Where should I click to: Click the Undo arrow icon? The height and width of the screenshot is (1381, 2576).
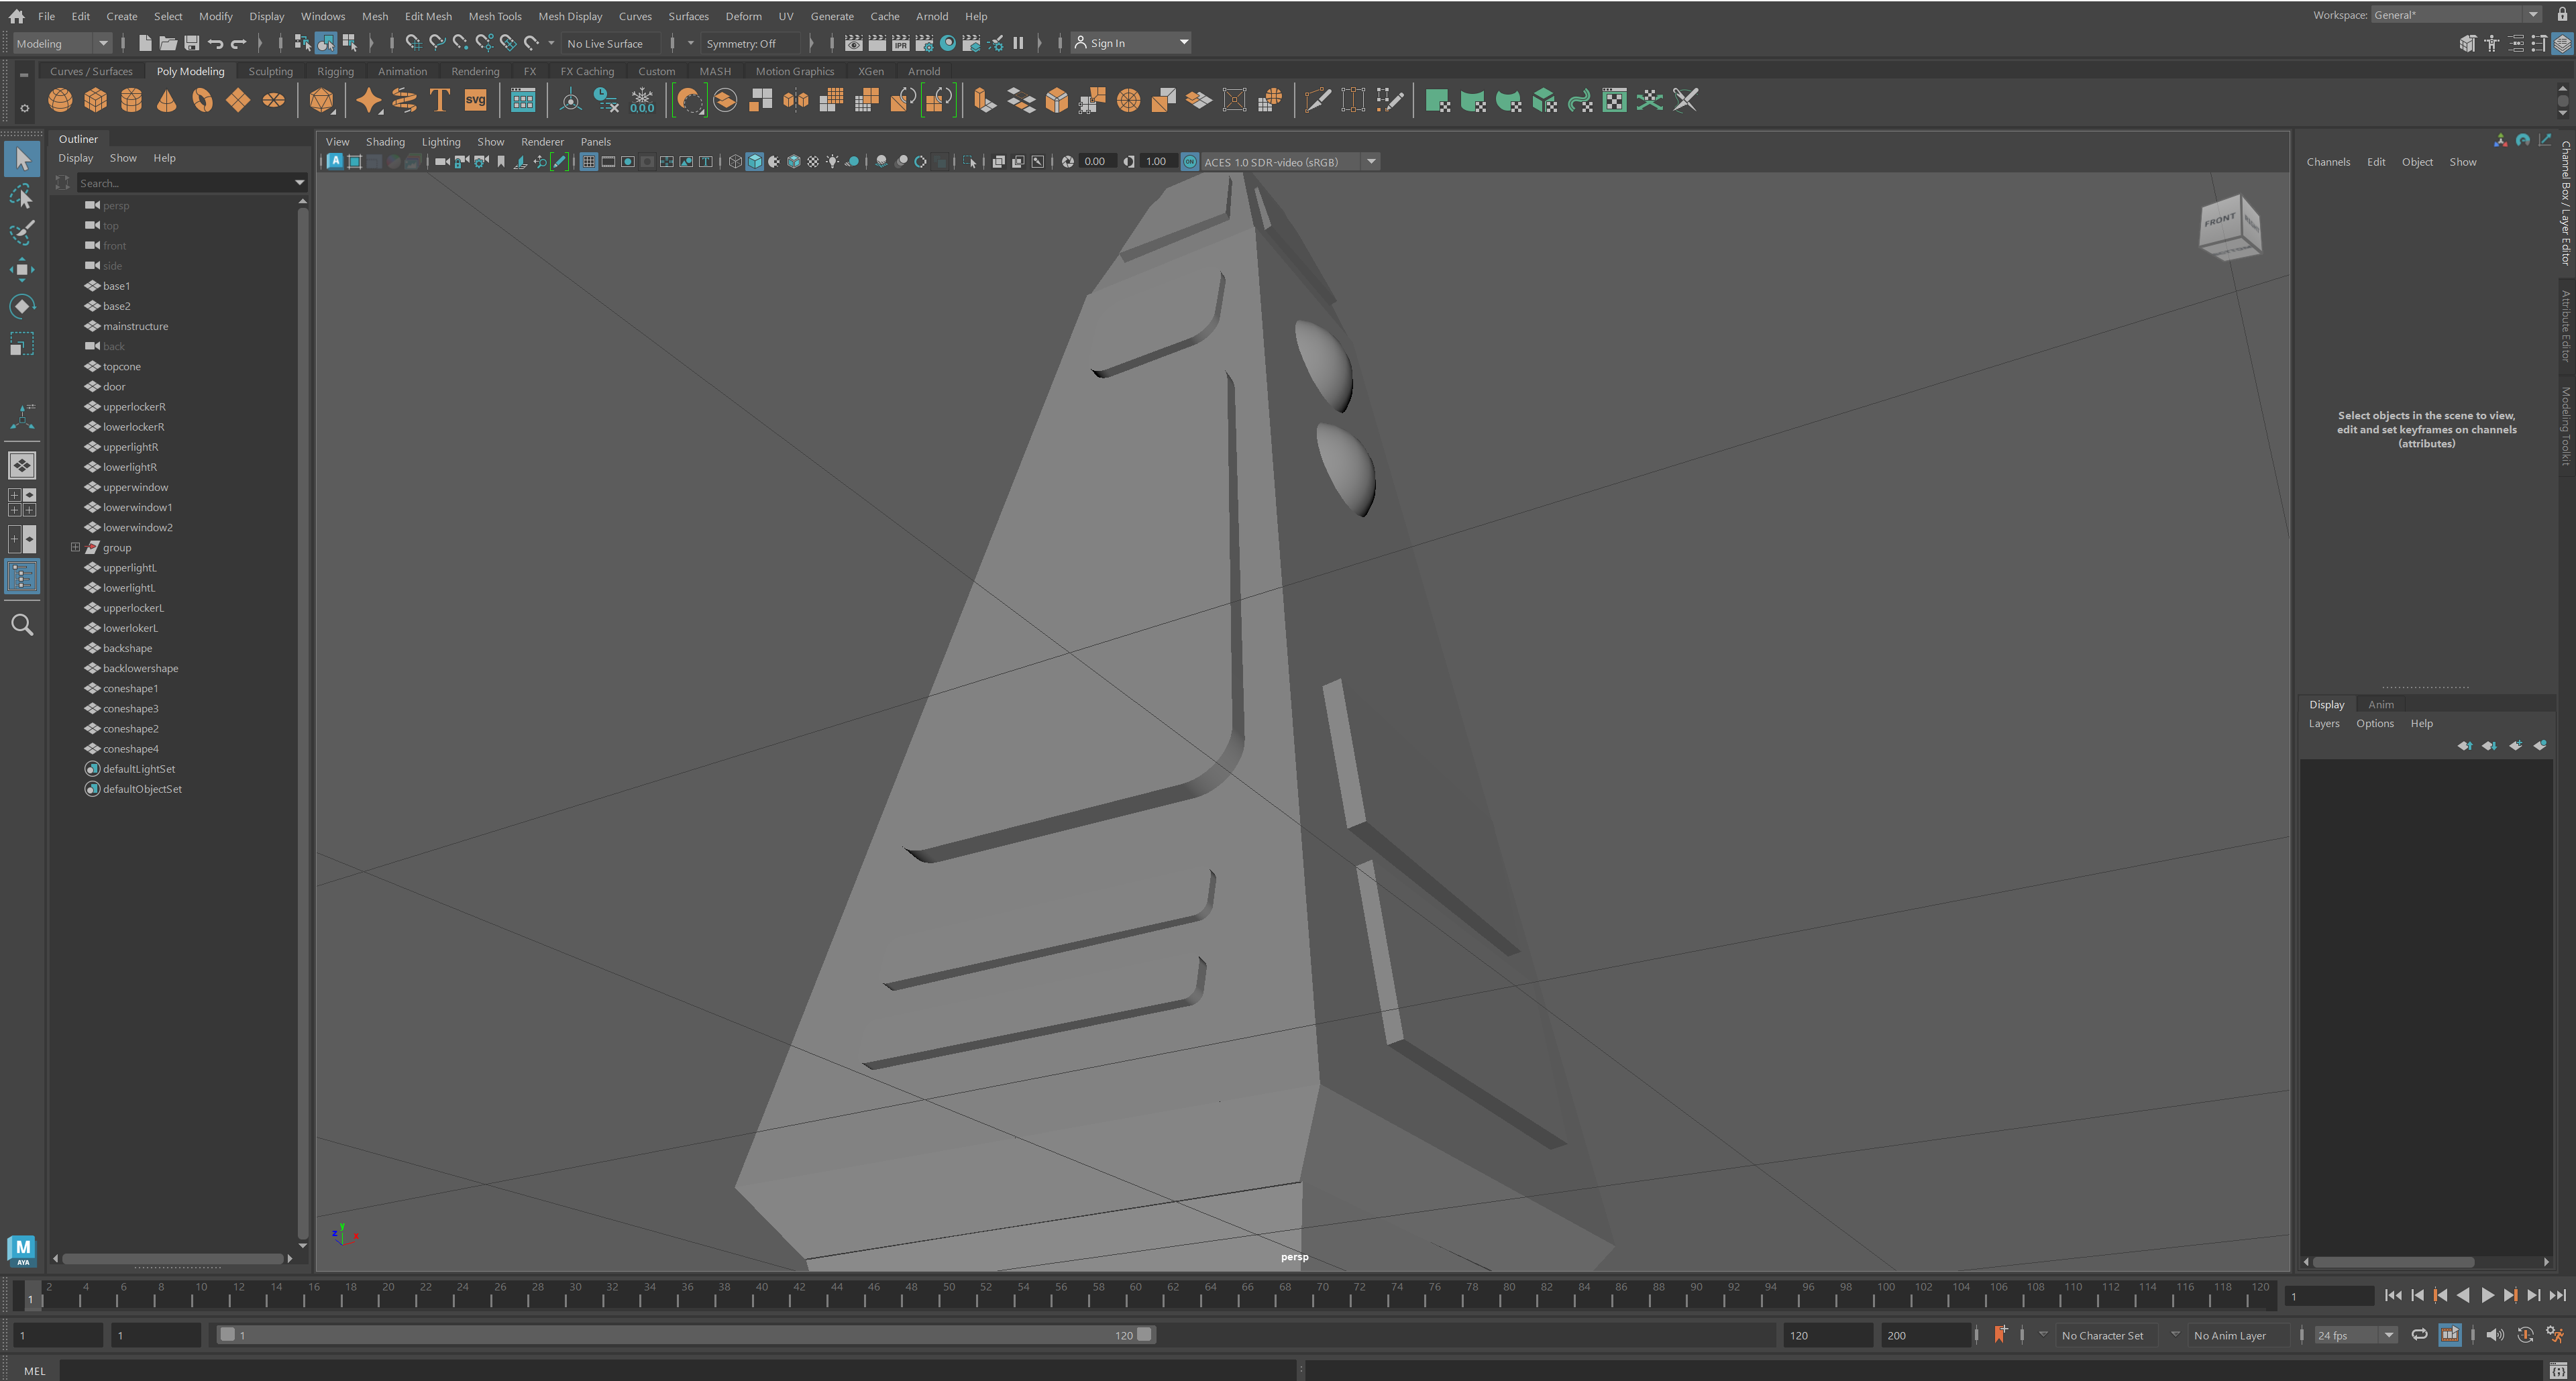click(215, 43)
